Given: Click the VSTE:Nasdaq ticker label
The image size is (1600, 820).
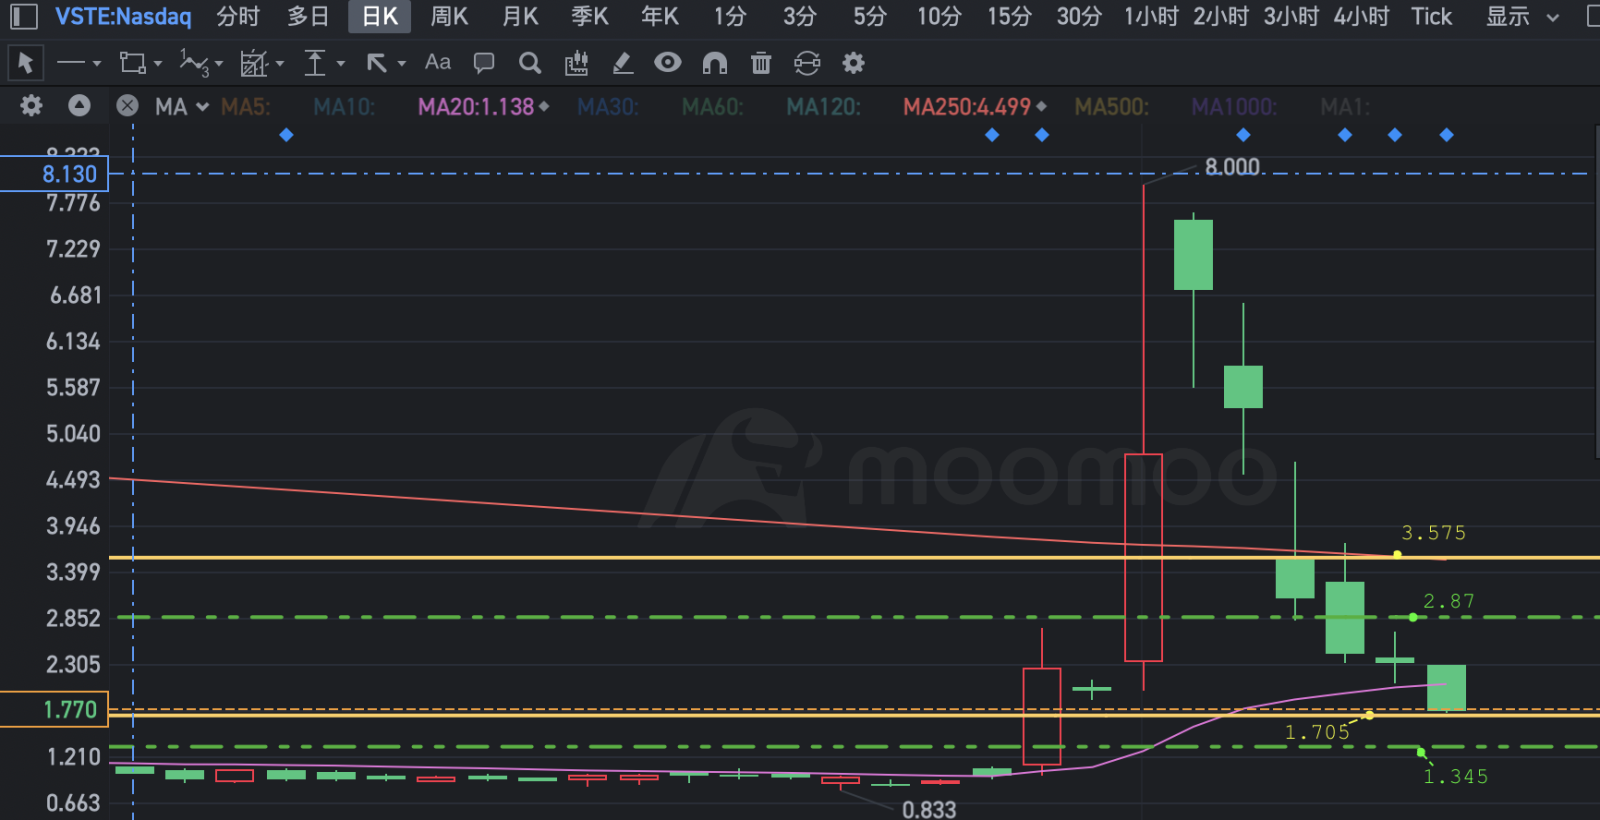Looking at the screenshot, I should [x=123, y=17].
